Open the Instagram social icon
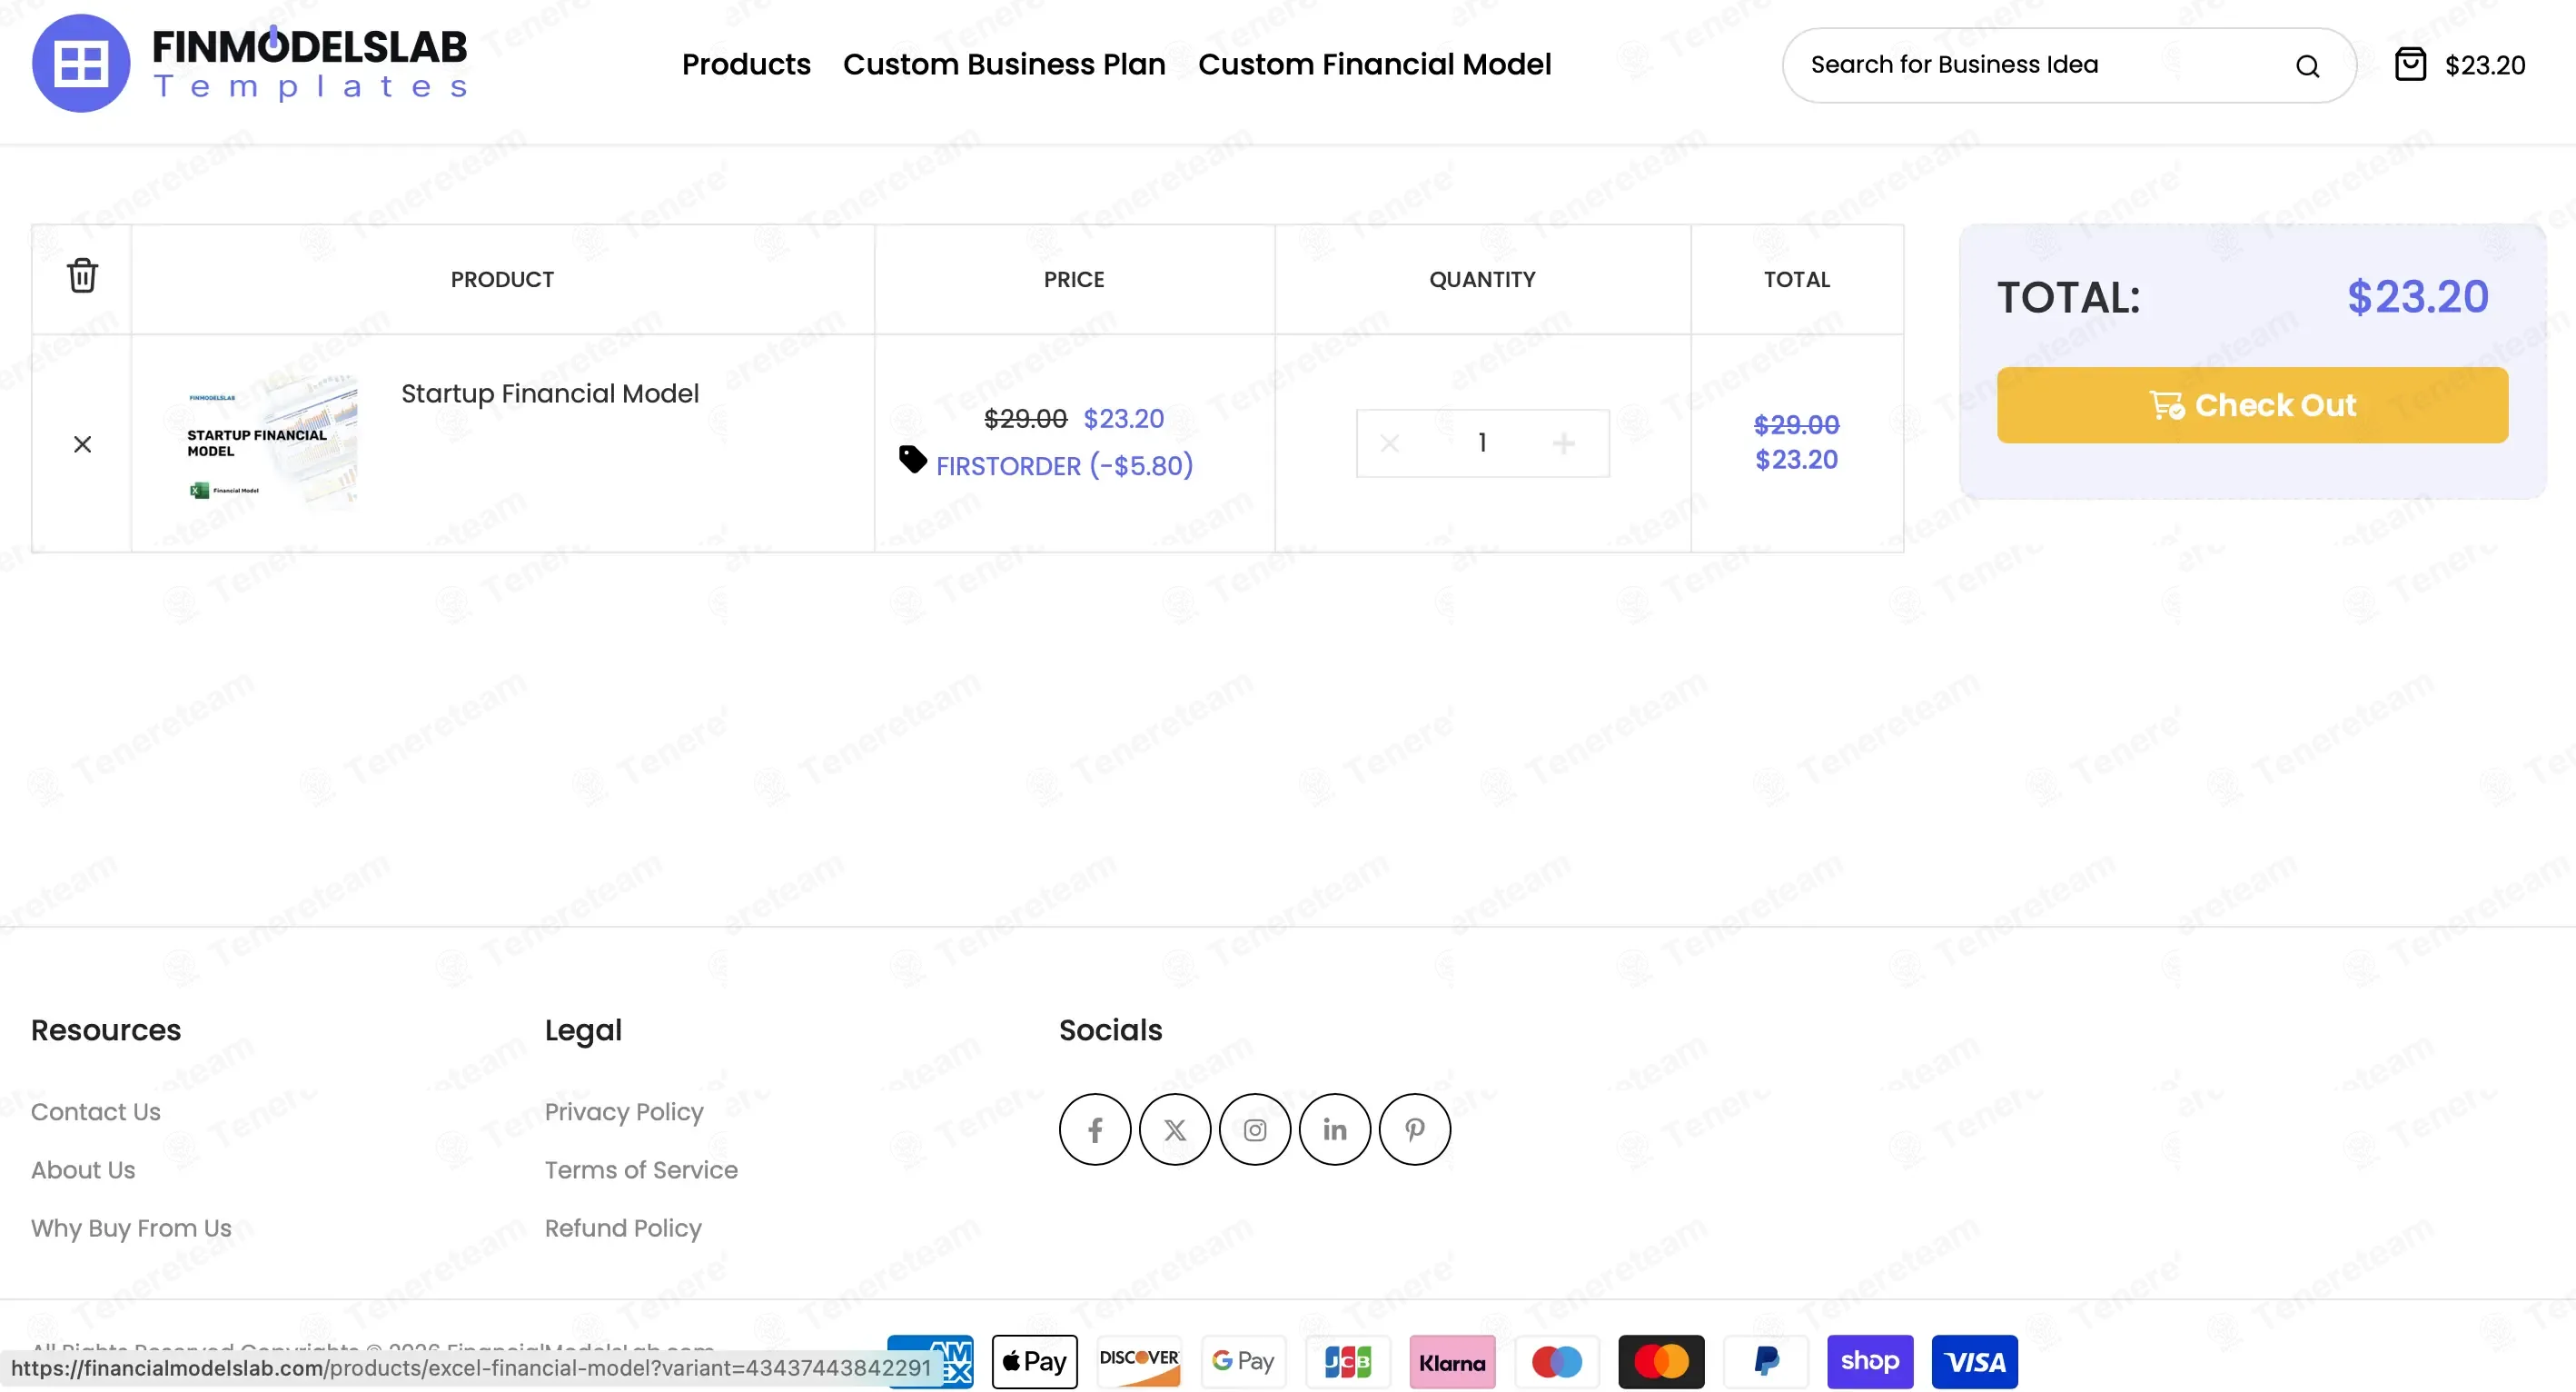The height and width of the screenshot is (1392, 2576). pos(1255,1129)
